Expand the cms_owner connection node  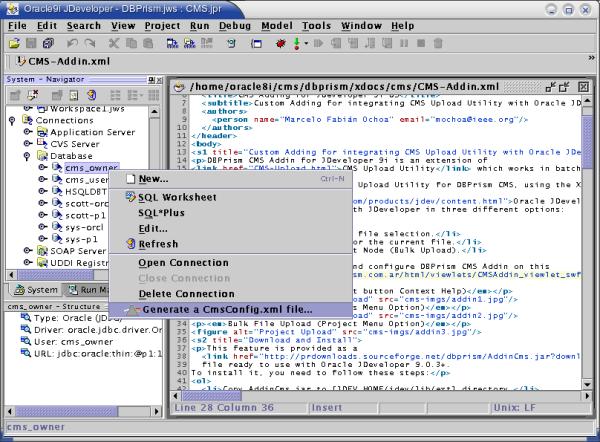coord(42,168)
